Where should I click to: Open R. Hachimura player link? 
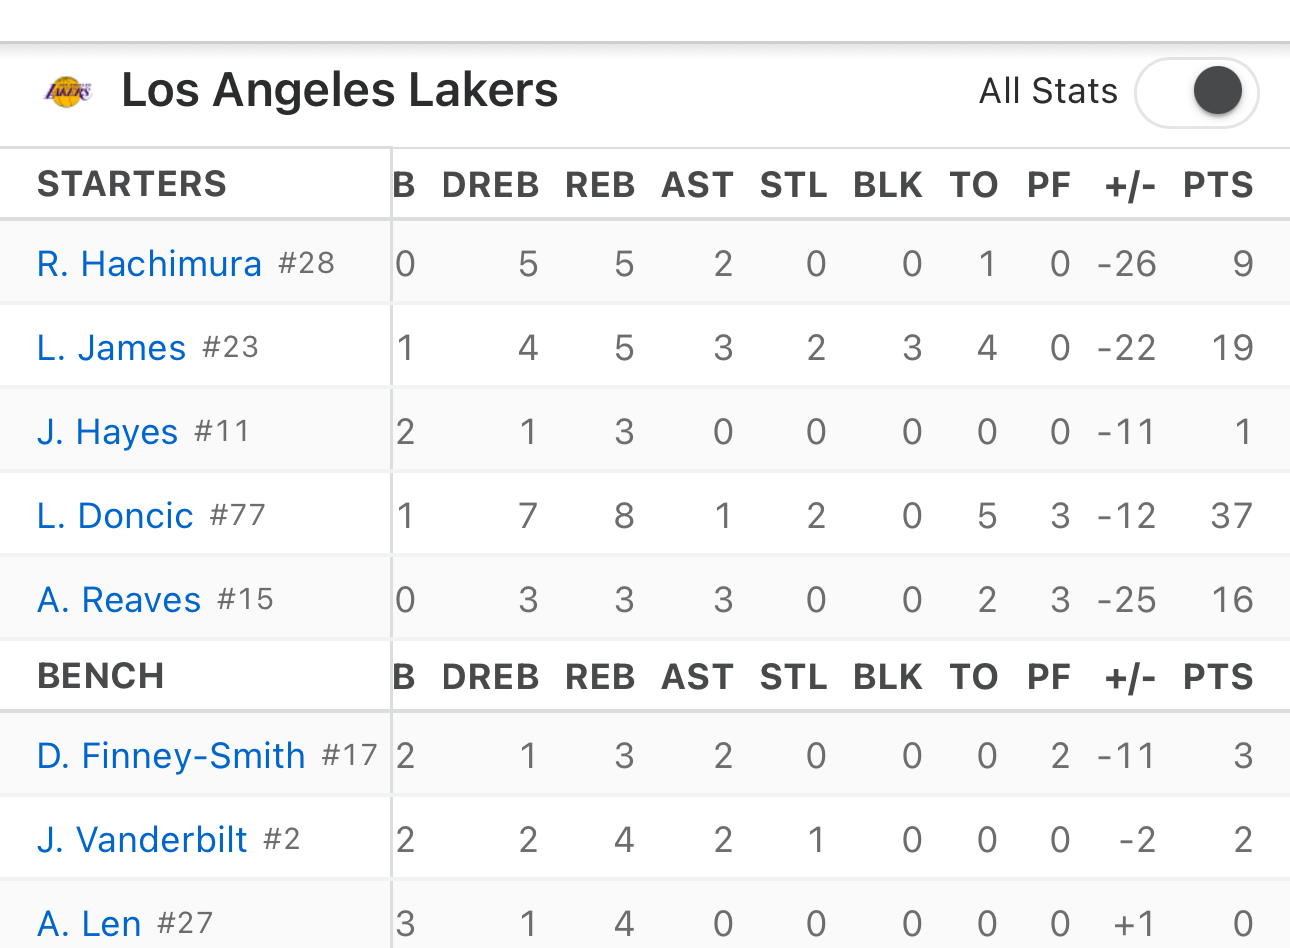pos(149,264)
